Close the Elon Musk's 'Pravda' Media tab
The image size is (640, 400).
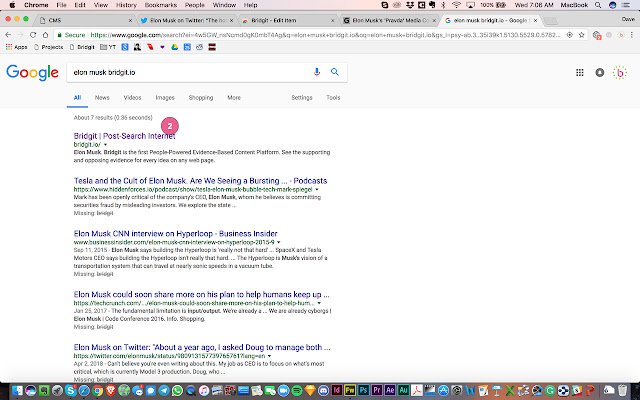tap(434, 20)
